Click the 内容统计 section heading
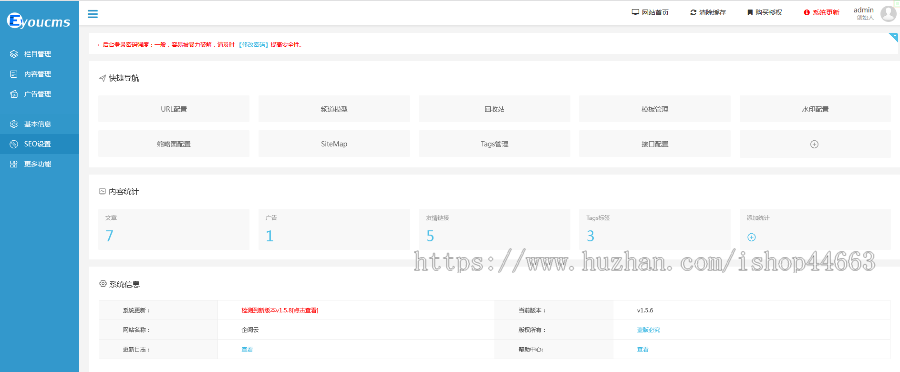Image resolution: width=900 pixels, height=372 pixels. (123, 192)
